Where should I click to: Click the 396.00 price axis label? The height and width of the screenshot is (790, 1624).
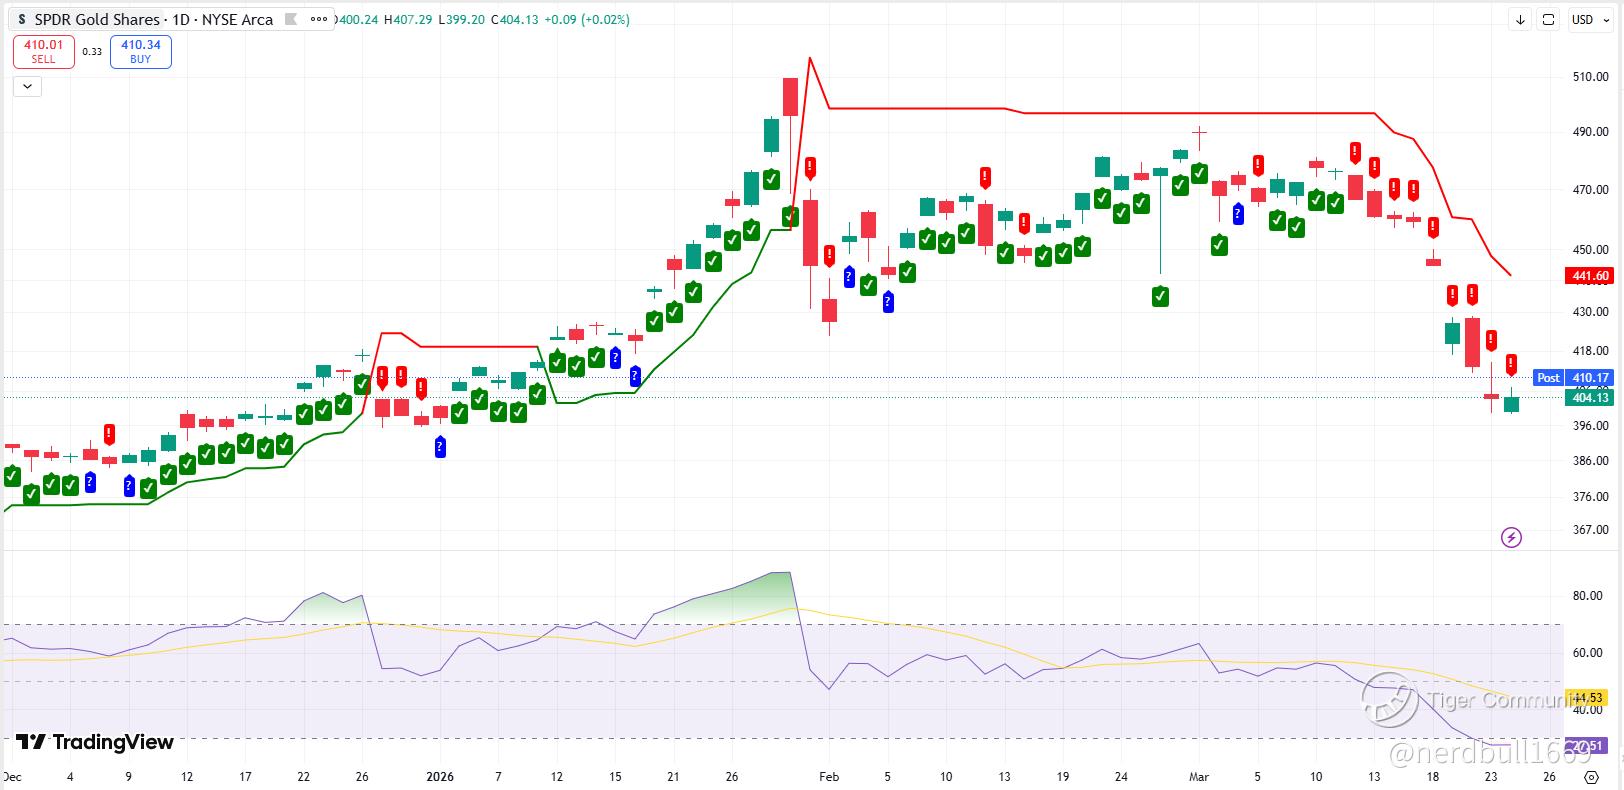pyautogui.click(x=1590, y=426)
